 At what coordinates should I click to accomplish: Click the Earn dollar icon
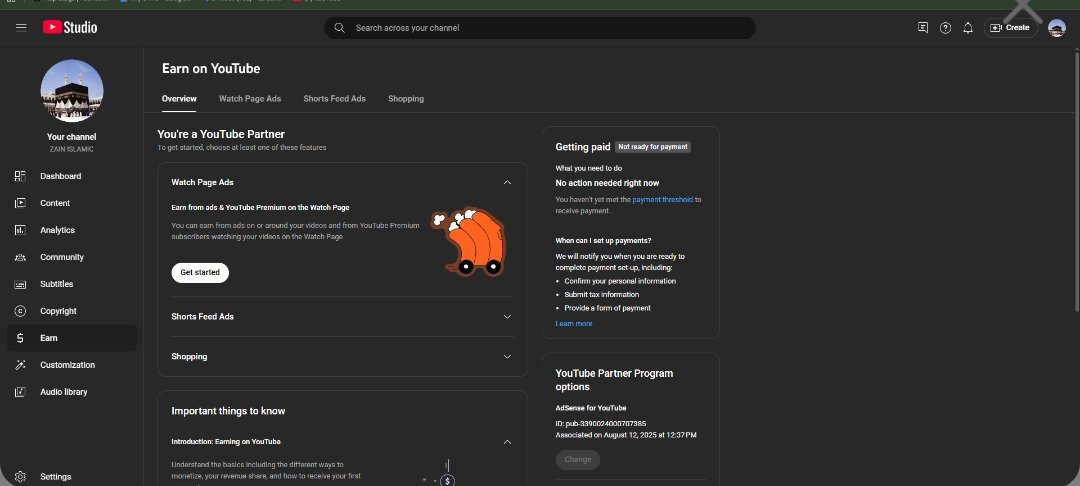pyautogui.click(x=20, y=338)
